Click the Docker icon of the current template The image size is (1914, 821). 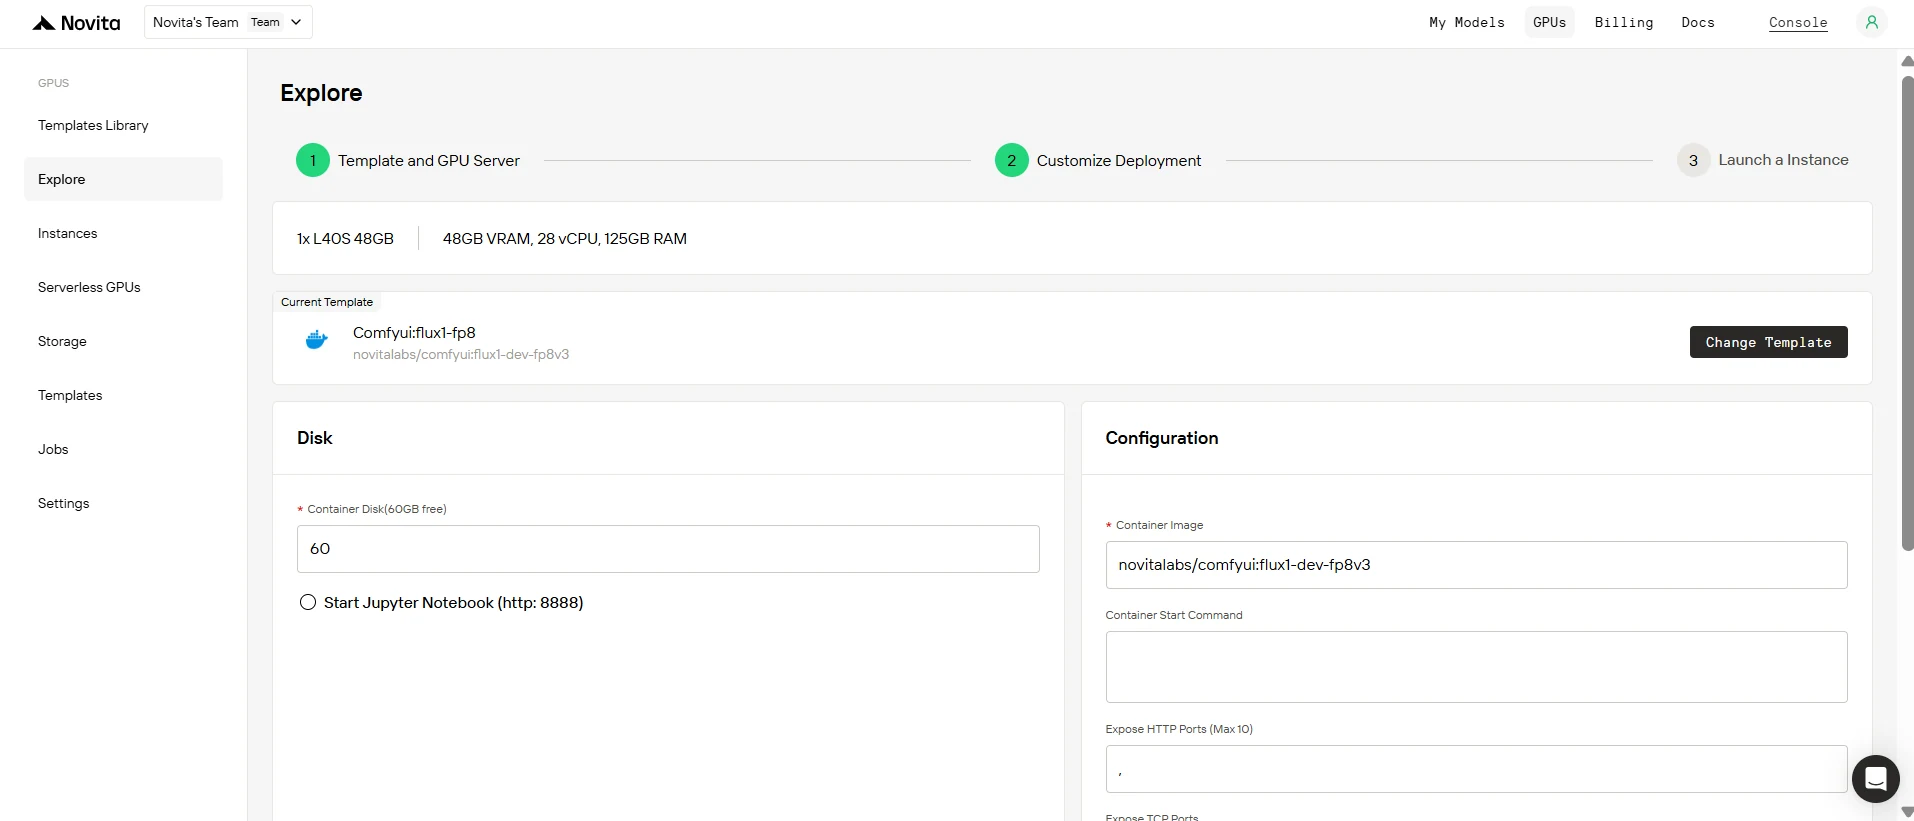(316, 341)
